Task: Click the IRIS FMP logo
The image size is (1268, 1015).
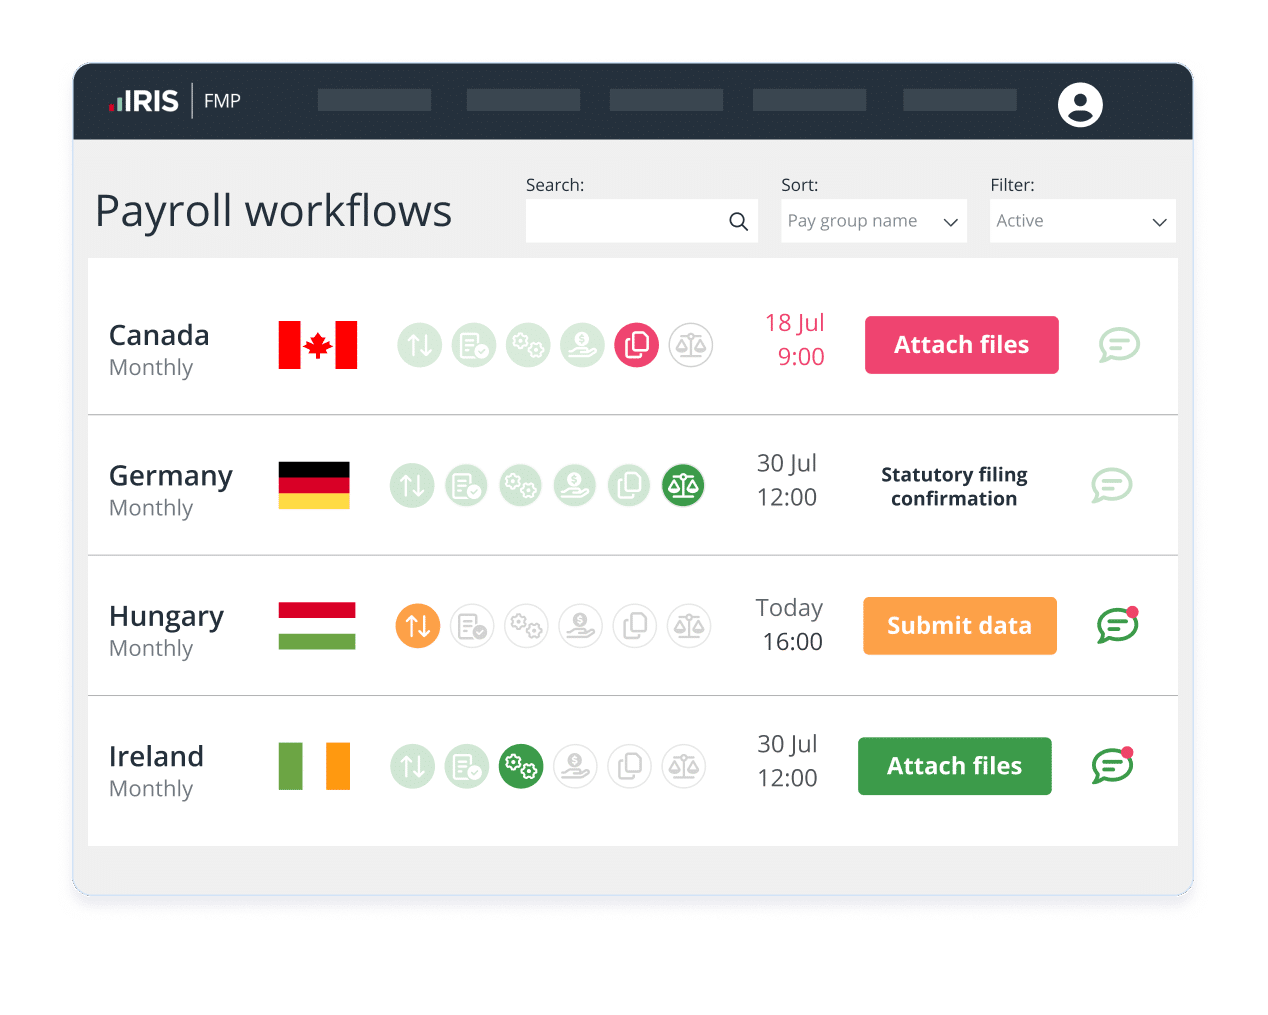Action: click(175, 101)
